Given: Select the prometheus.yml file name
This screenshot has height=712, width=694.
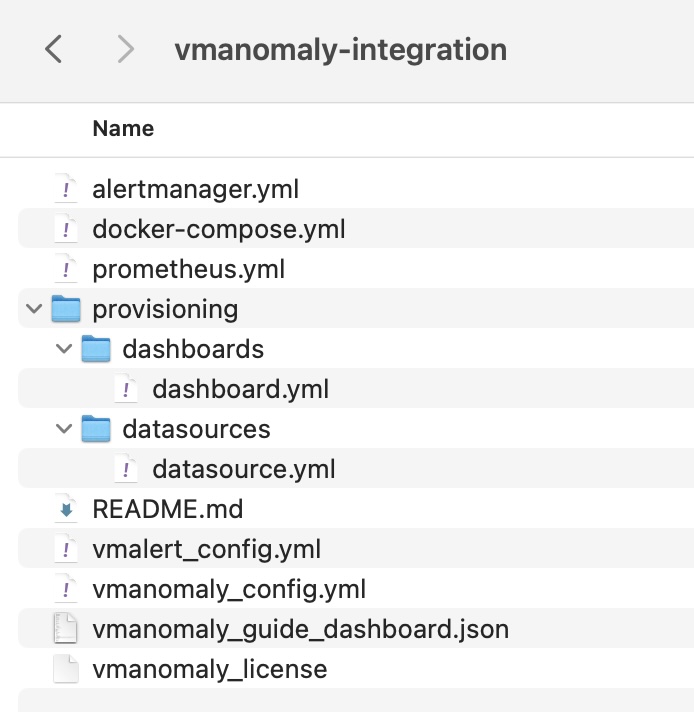Looking at the screenshot, I should 188,269.
